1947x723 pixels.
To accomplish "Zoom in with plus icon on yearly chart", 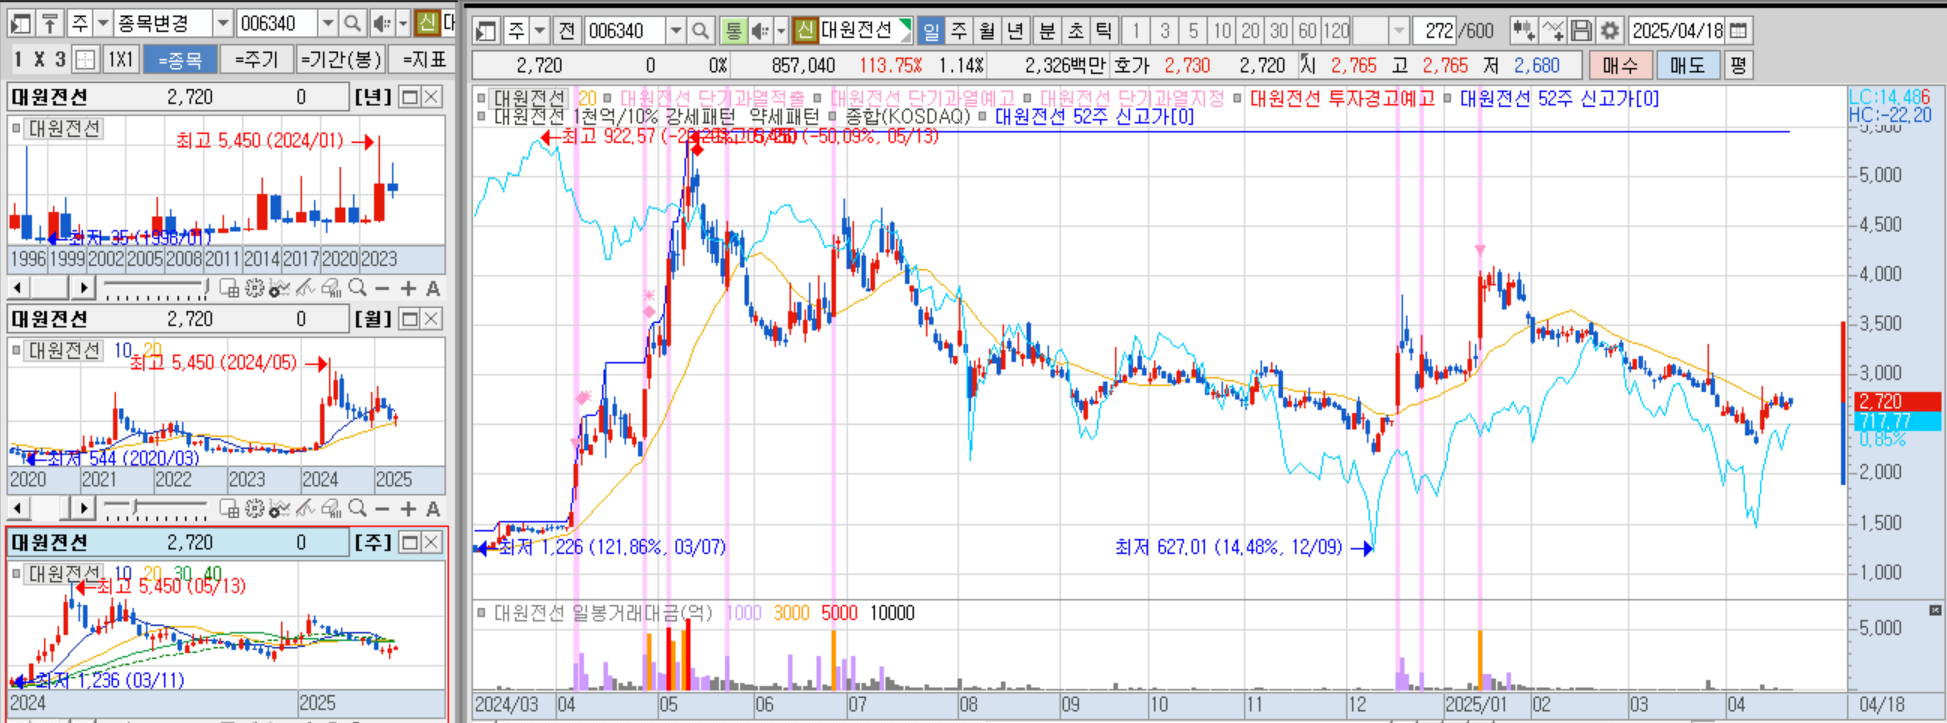I will coord(408,288).
